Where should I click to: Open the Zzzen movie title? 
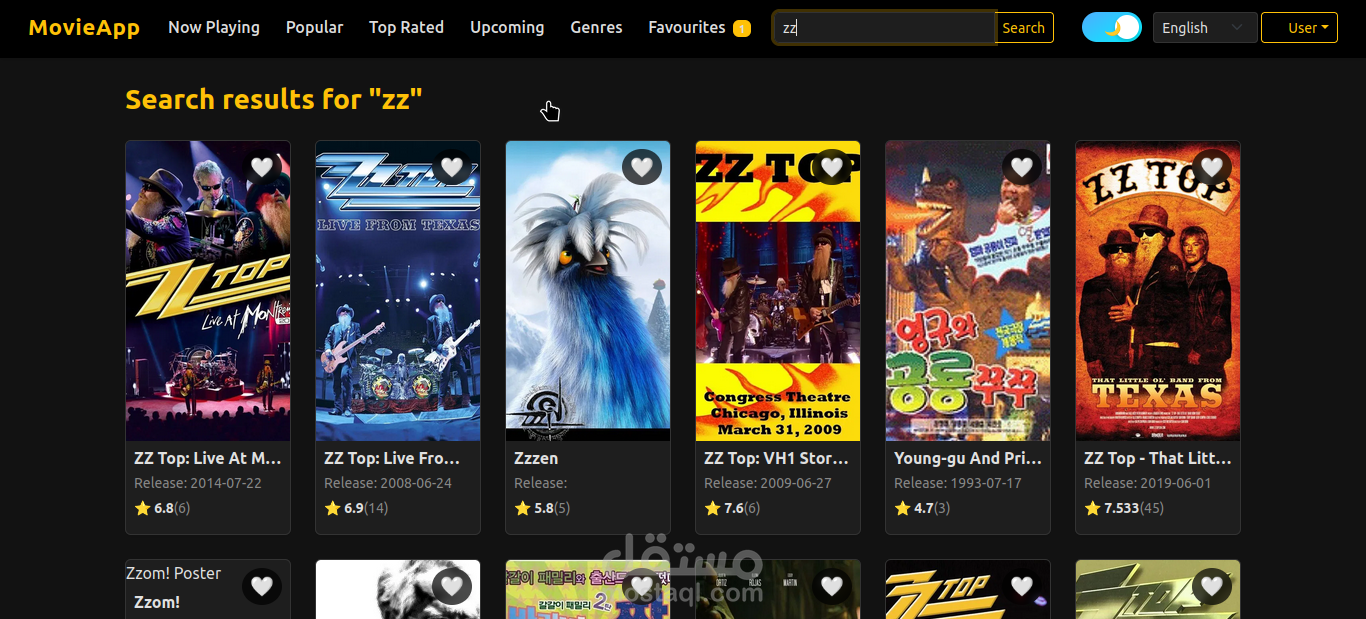click(536, 458)
